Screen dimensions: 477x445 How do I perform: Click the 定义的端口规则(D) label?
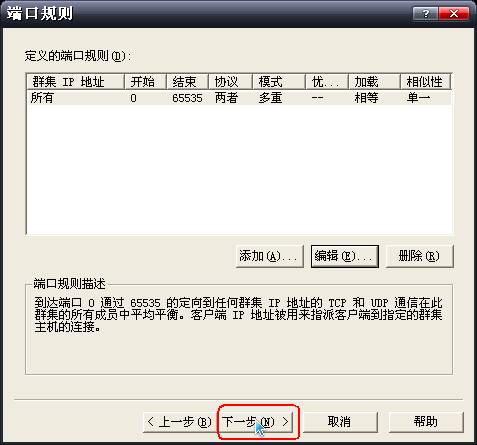[78, 56]
